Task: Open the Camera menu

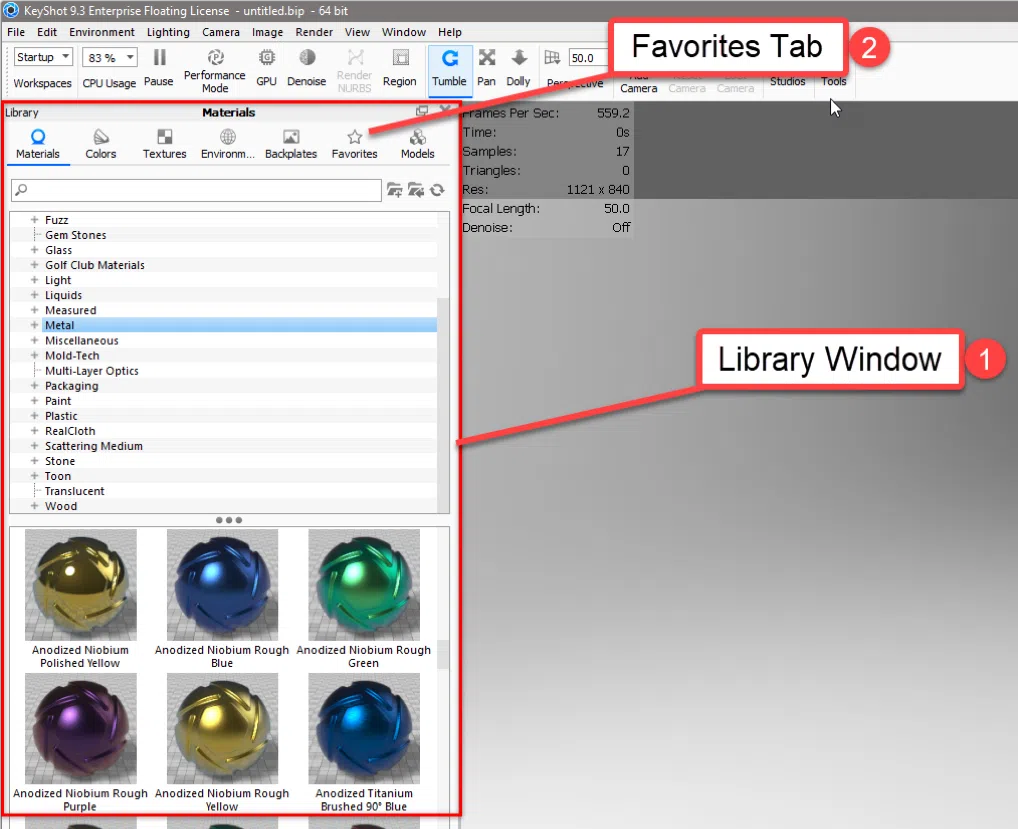Action: [221, 32]
